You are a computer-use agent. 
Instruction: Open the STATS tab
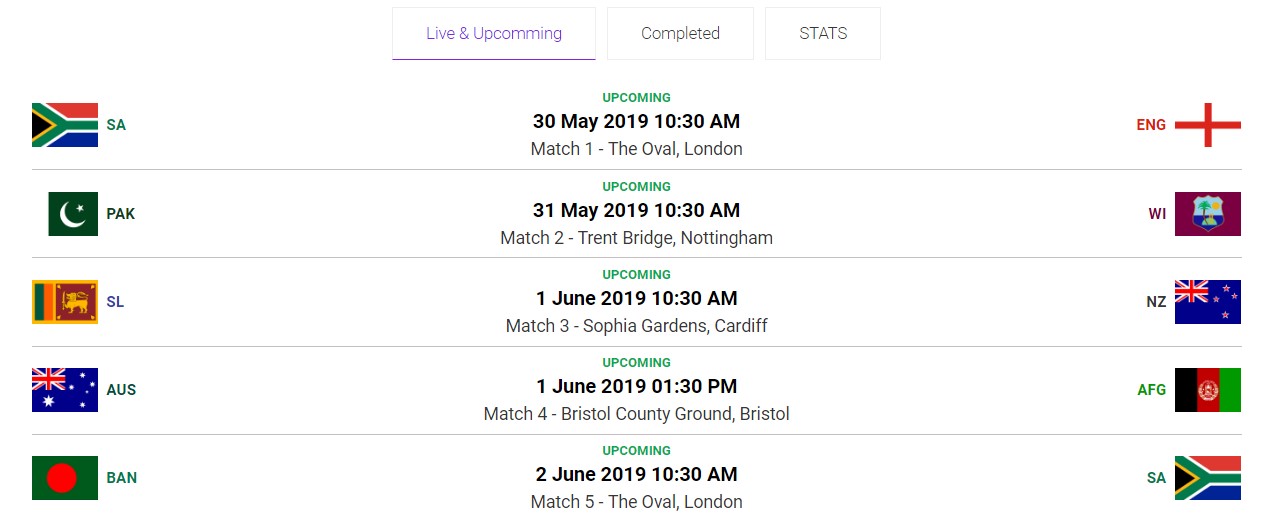click(823, 33)
